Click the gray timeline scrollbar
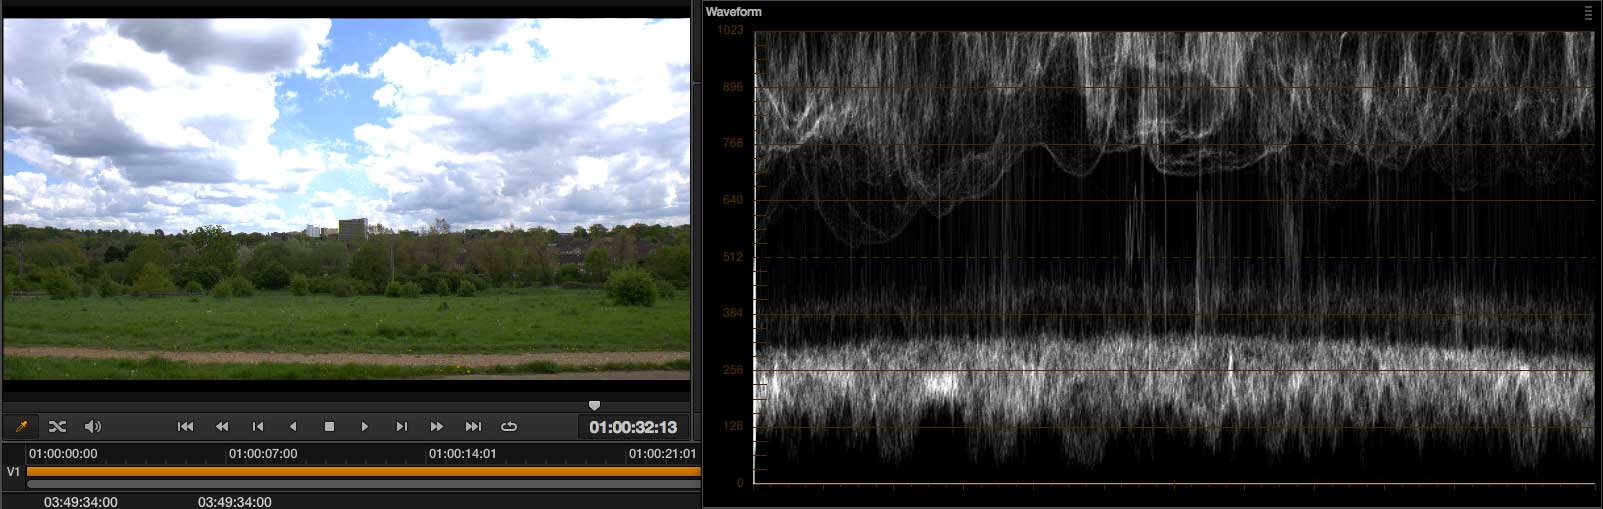The image size is (1603, 509). point(364,484)
